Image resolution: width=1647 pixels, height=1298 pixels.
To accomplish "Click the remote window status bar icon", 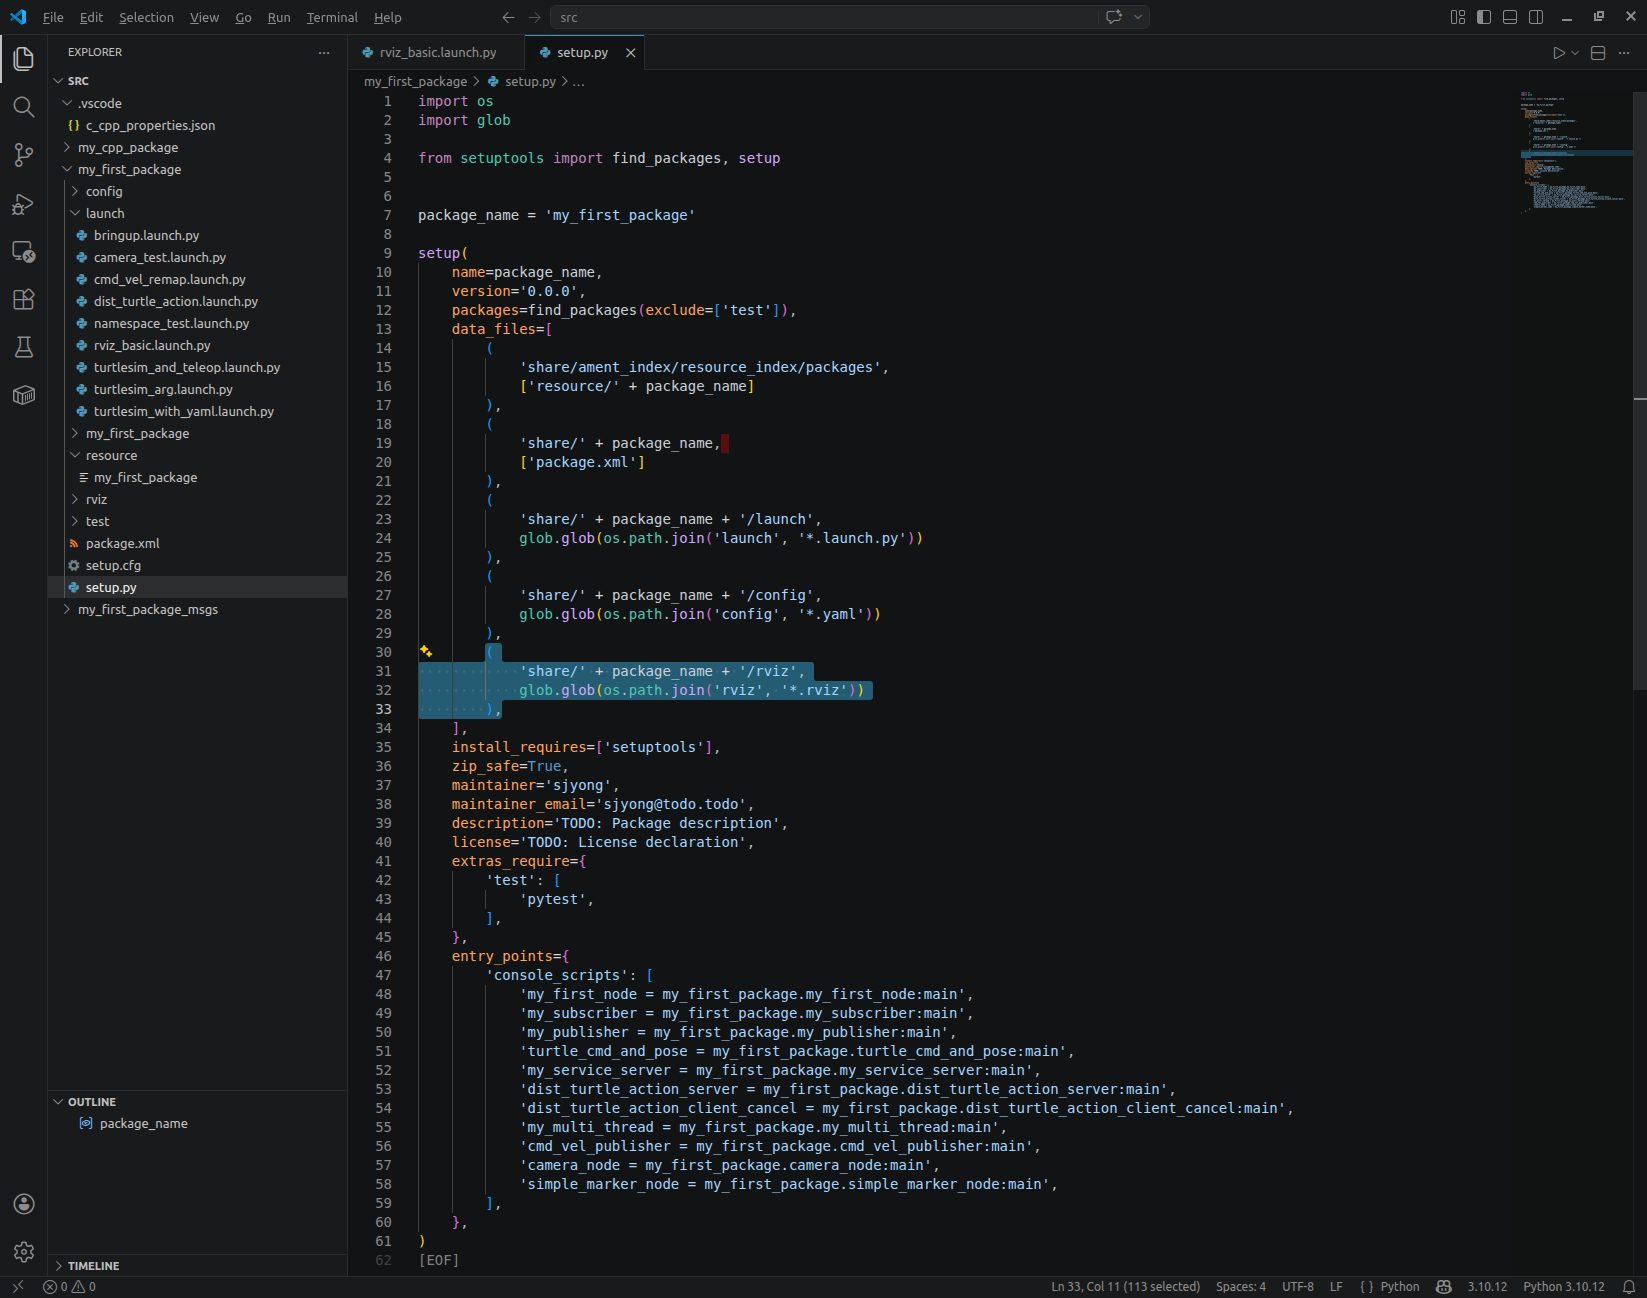I will 17,1287.
